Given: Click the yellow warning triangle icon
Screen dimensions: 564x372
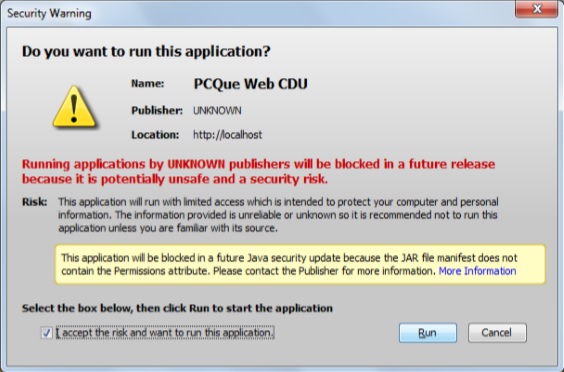Looking at the screenshot, I should (x=74, y=107).
